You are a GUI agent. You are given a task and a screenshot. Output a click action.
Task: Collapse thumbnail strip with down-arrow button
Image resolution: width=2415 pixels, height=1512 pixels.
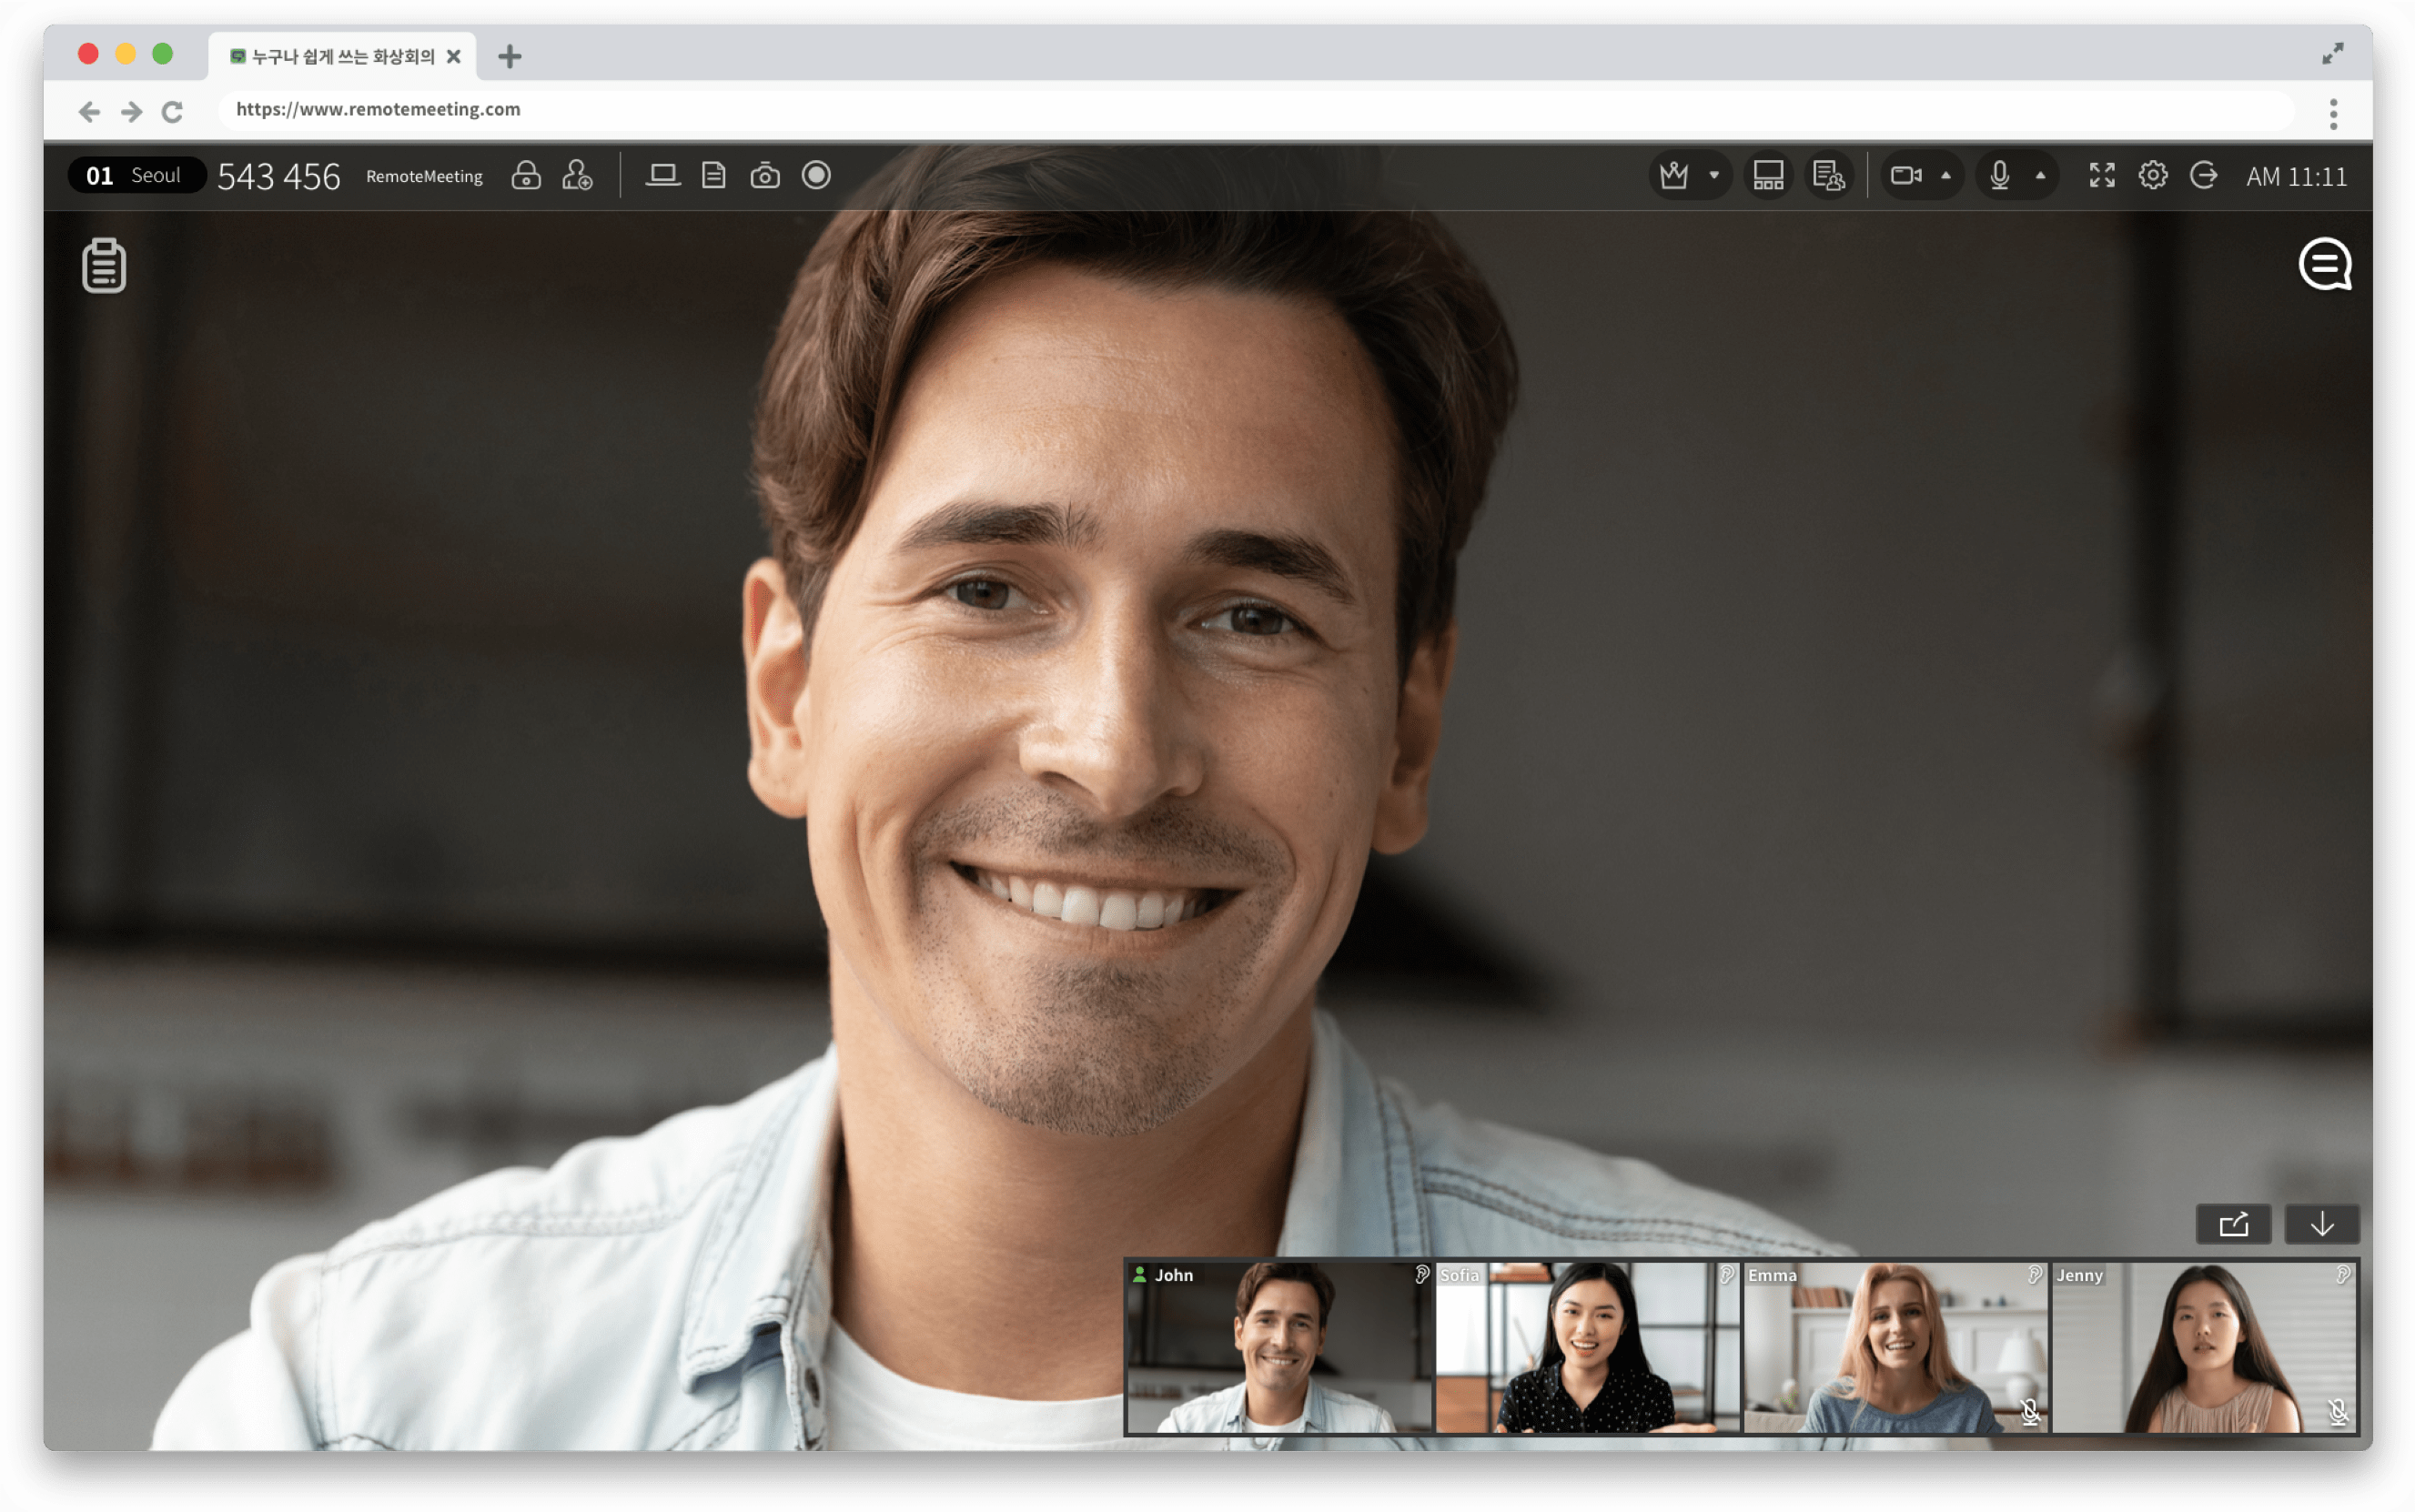click(x=2322, y=1224)
